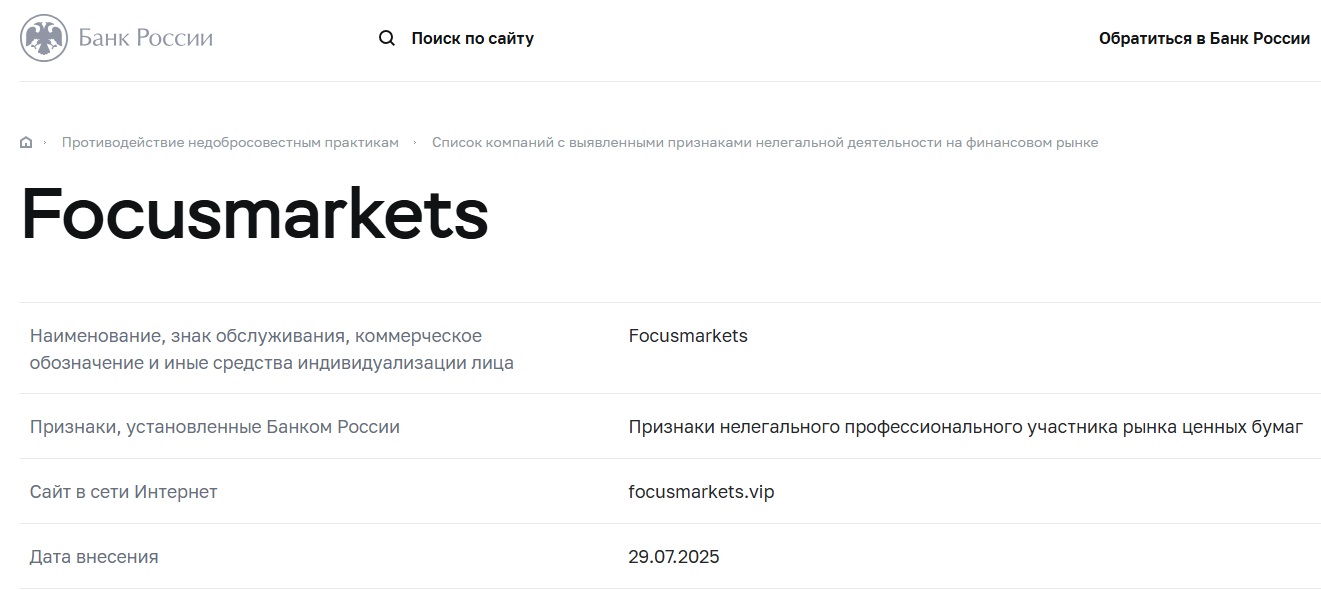Click the Сайт в сети Интернет row label
Screen dimensions: 1321x590
[122, 491]
